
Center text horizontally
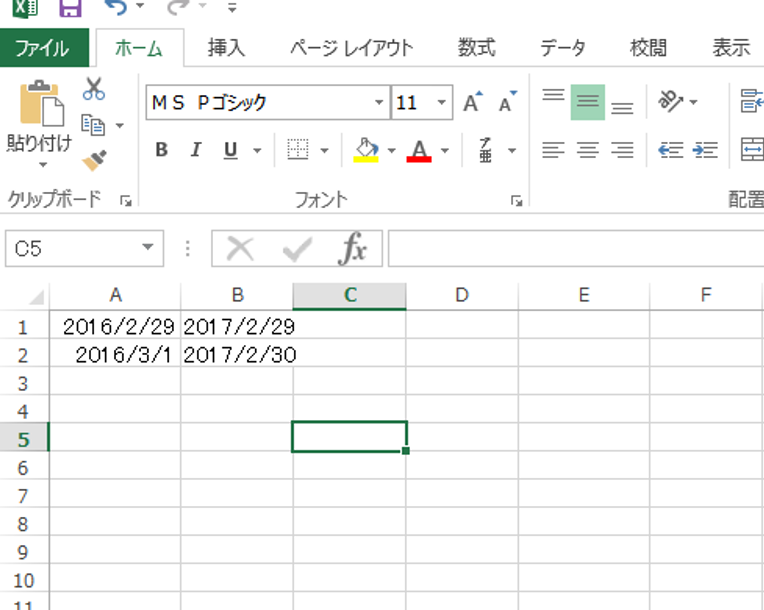(588, 150)
